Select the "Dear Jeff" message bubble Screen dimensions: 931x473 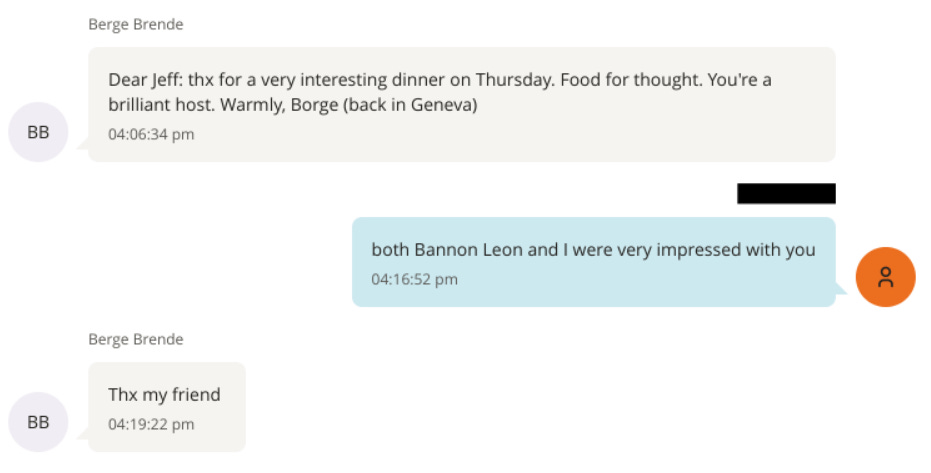(461, 104)
